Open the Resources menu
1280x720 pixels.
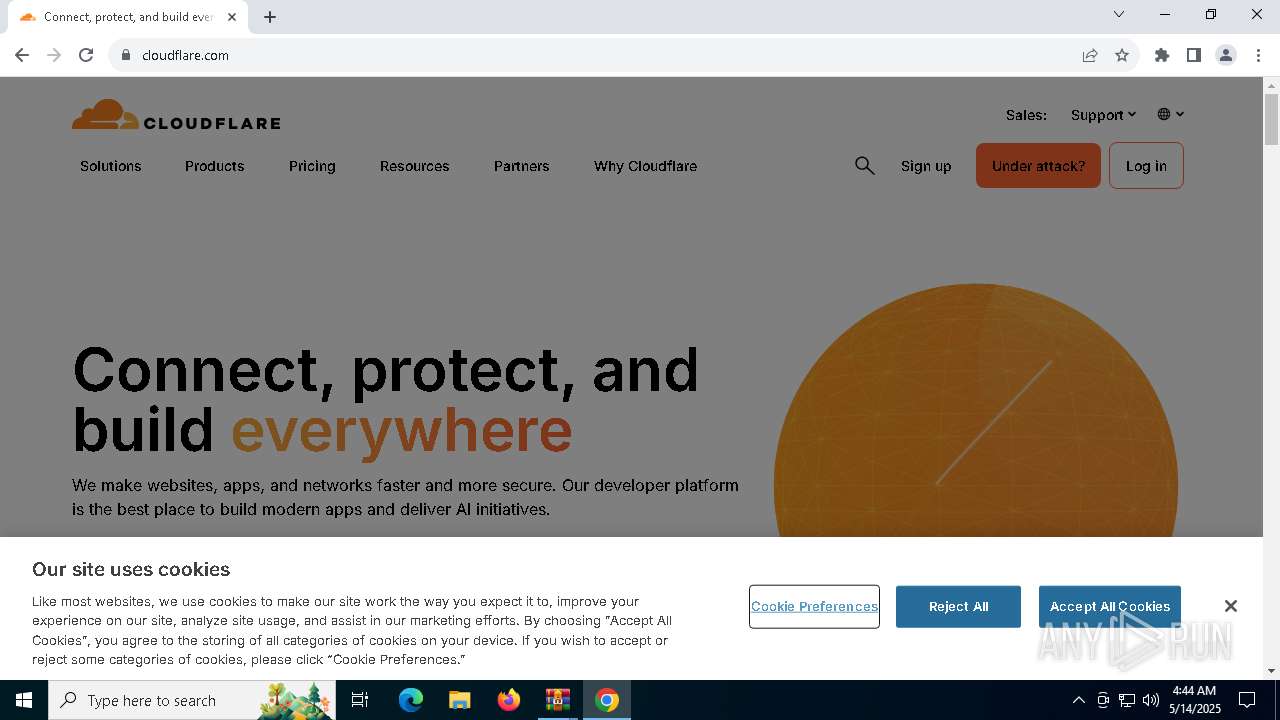point(414,166)
